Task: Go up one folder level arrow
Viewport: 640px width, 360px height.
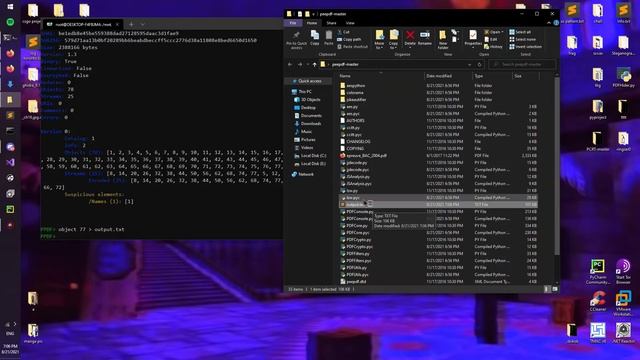Action: (314, 64)
